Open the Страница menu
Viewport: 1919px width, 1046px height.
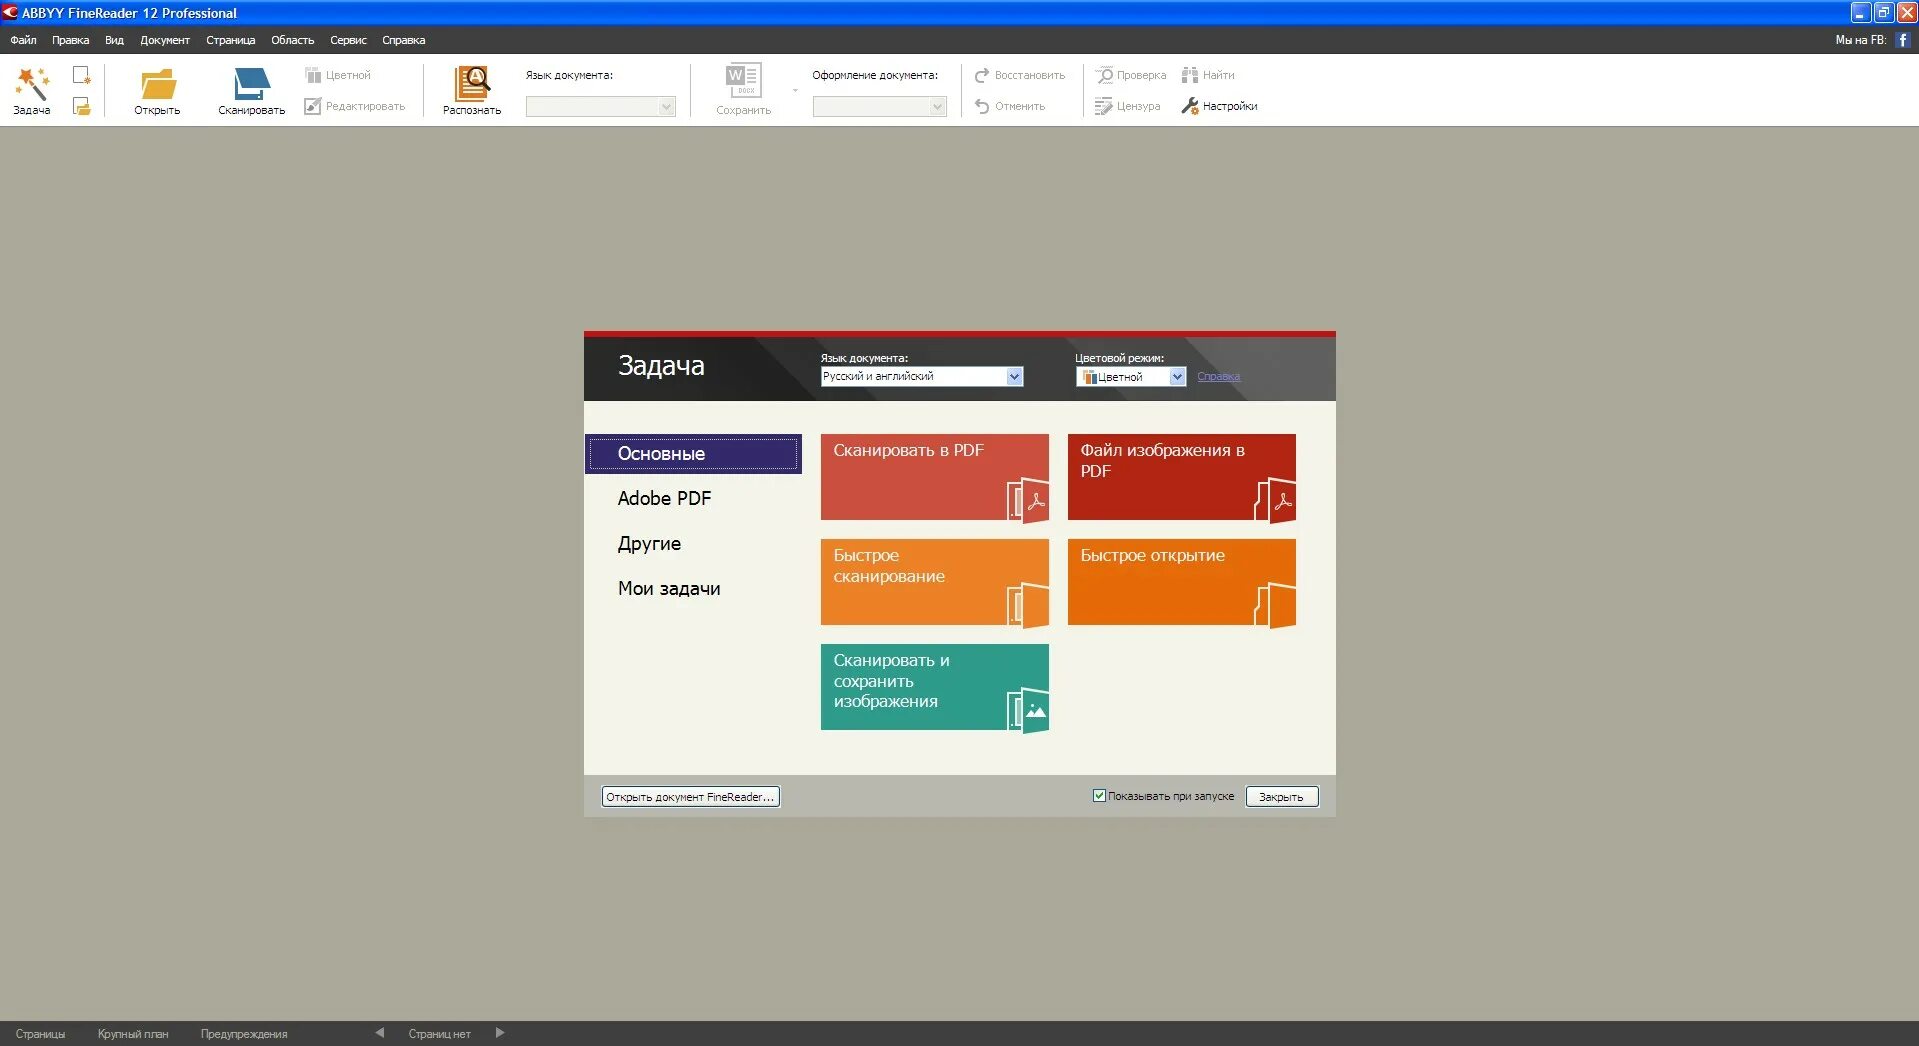point(231,40)
